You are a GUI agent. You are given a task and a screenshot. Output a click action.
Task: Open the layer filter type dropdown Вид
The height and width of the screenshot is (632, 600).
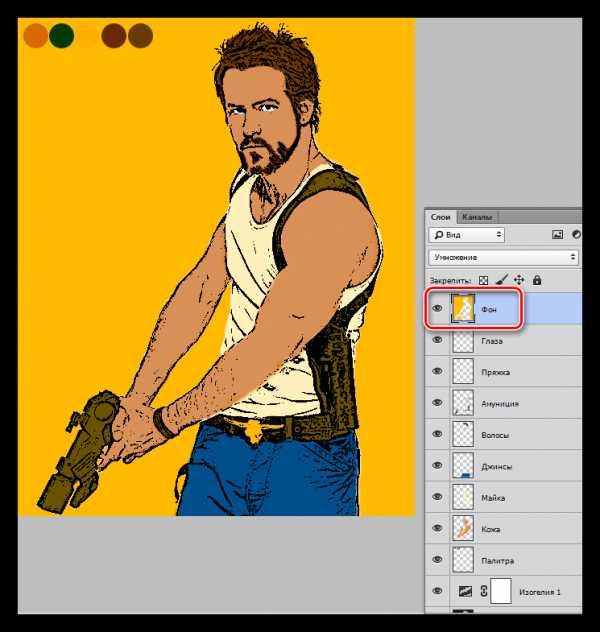[466, 234]
